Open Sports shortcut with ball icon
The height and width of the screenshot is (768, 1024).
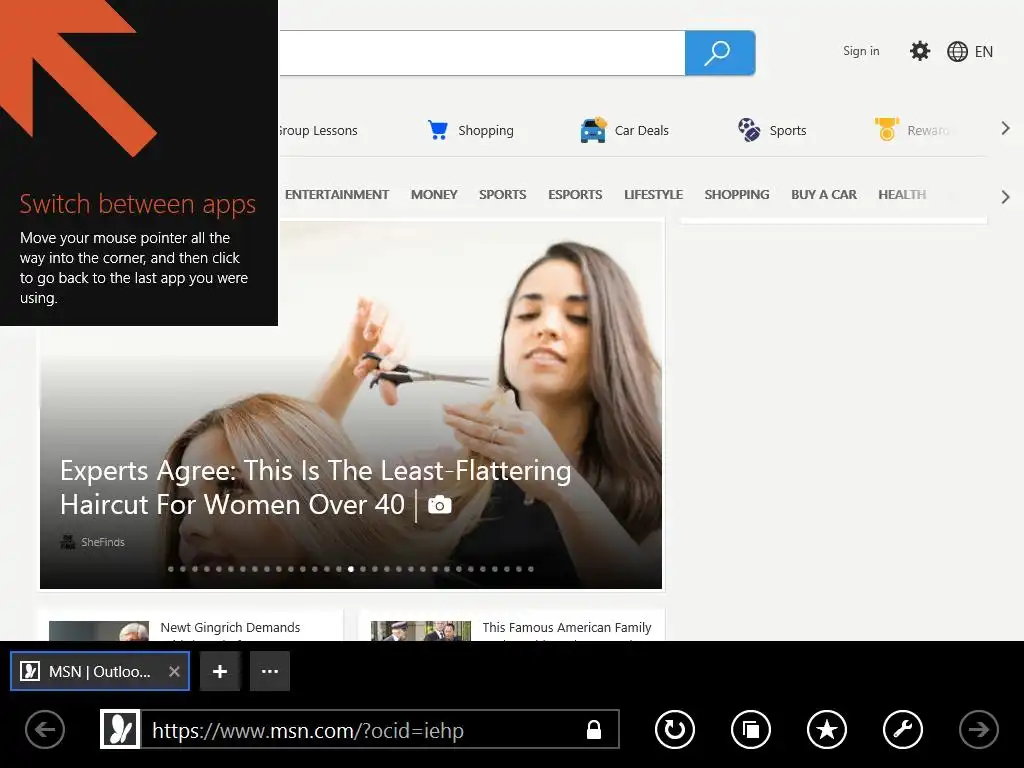pos(772,130)
